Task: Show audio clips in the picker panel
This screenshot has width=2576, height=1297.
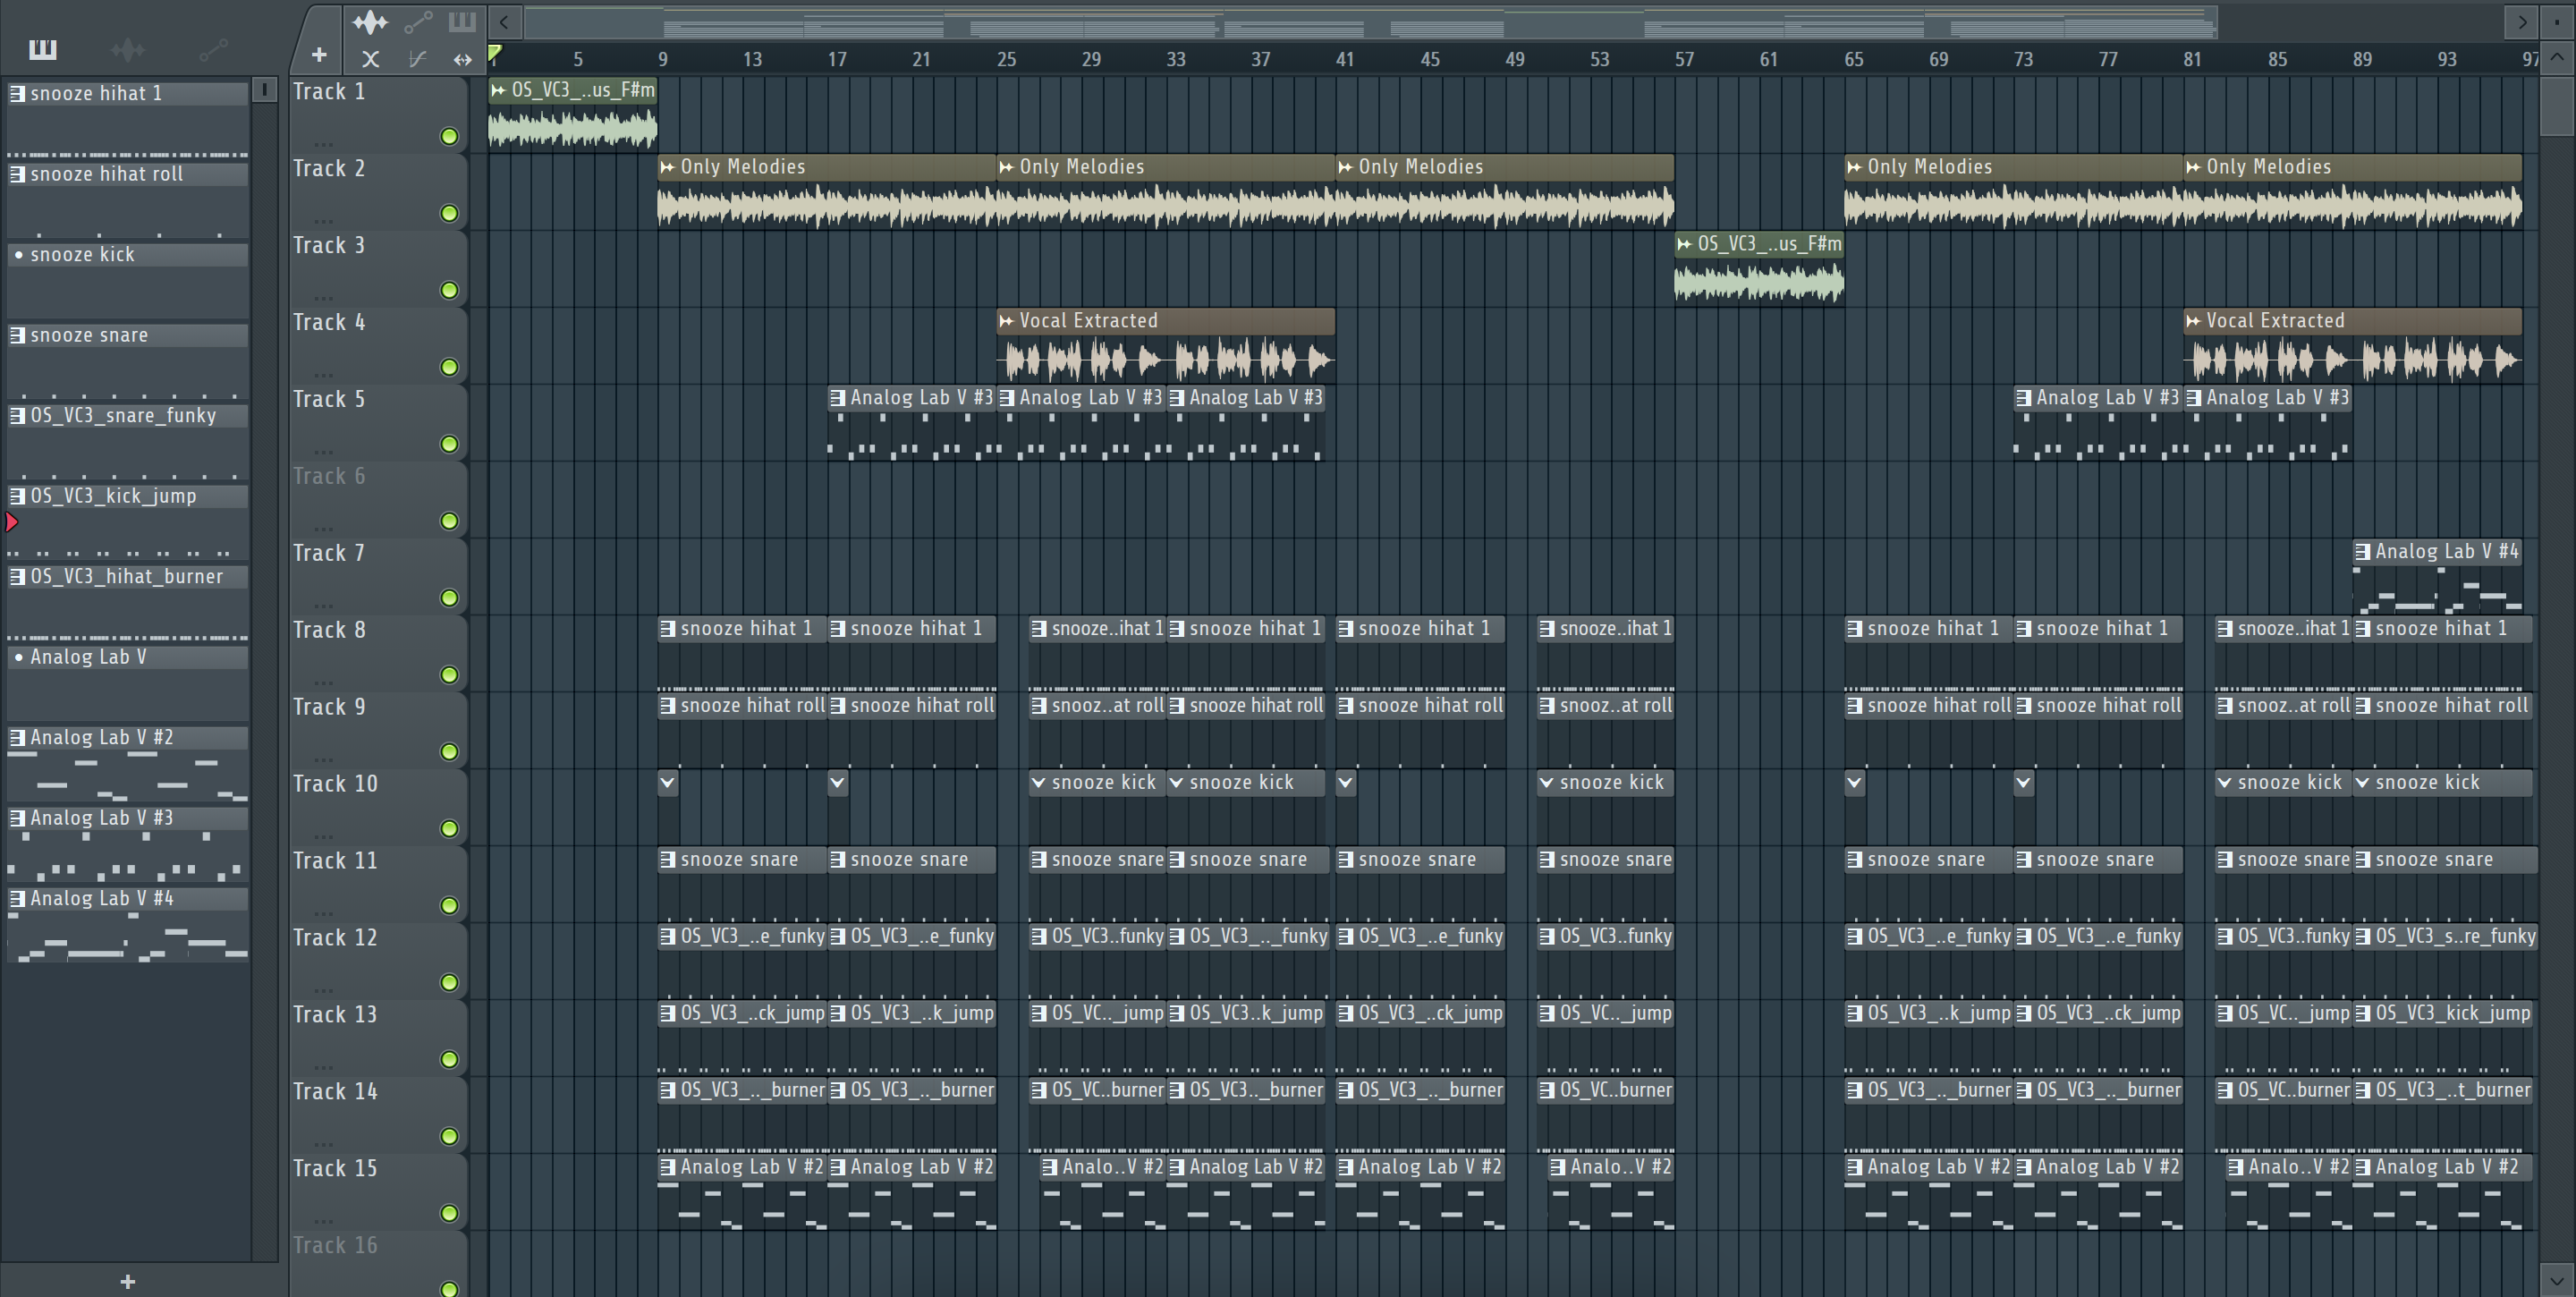Action: [x=128, y=48]
